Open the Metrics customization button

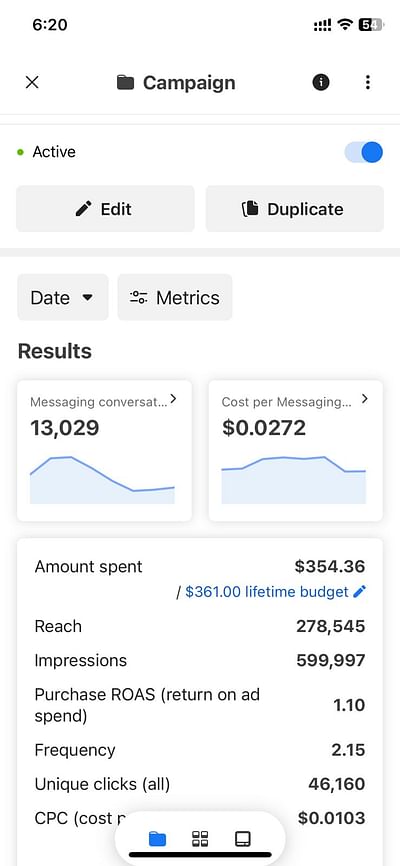click(x=175, y=298)
